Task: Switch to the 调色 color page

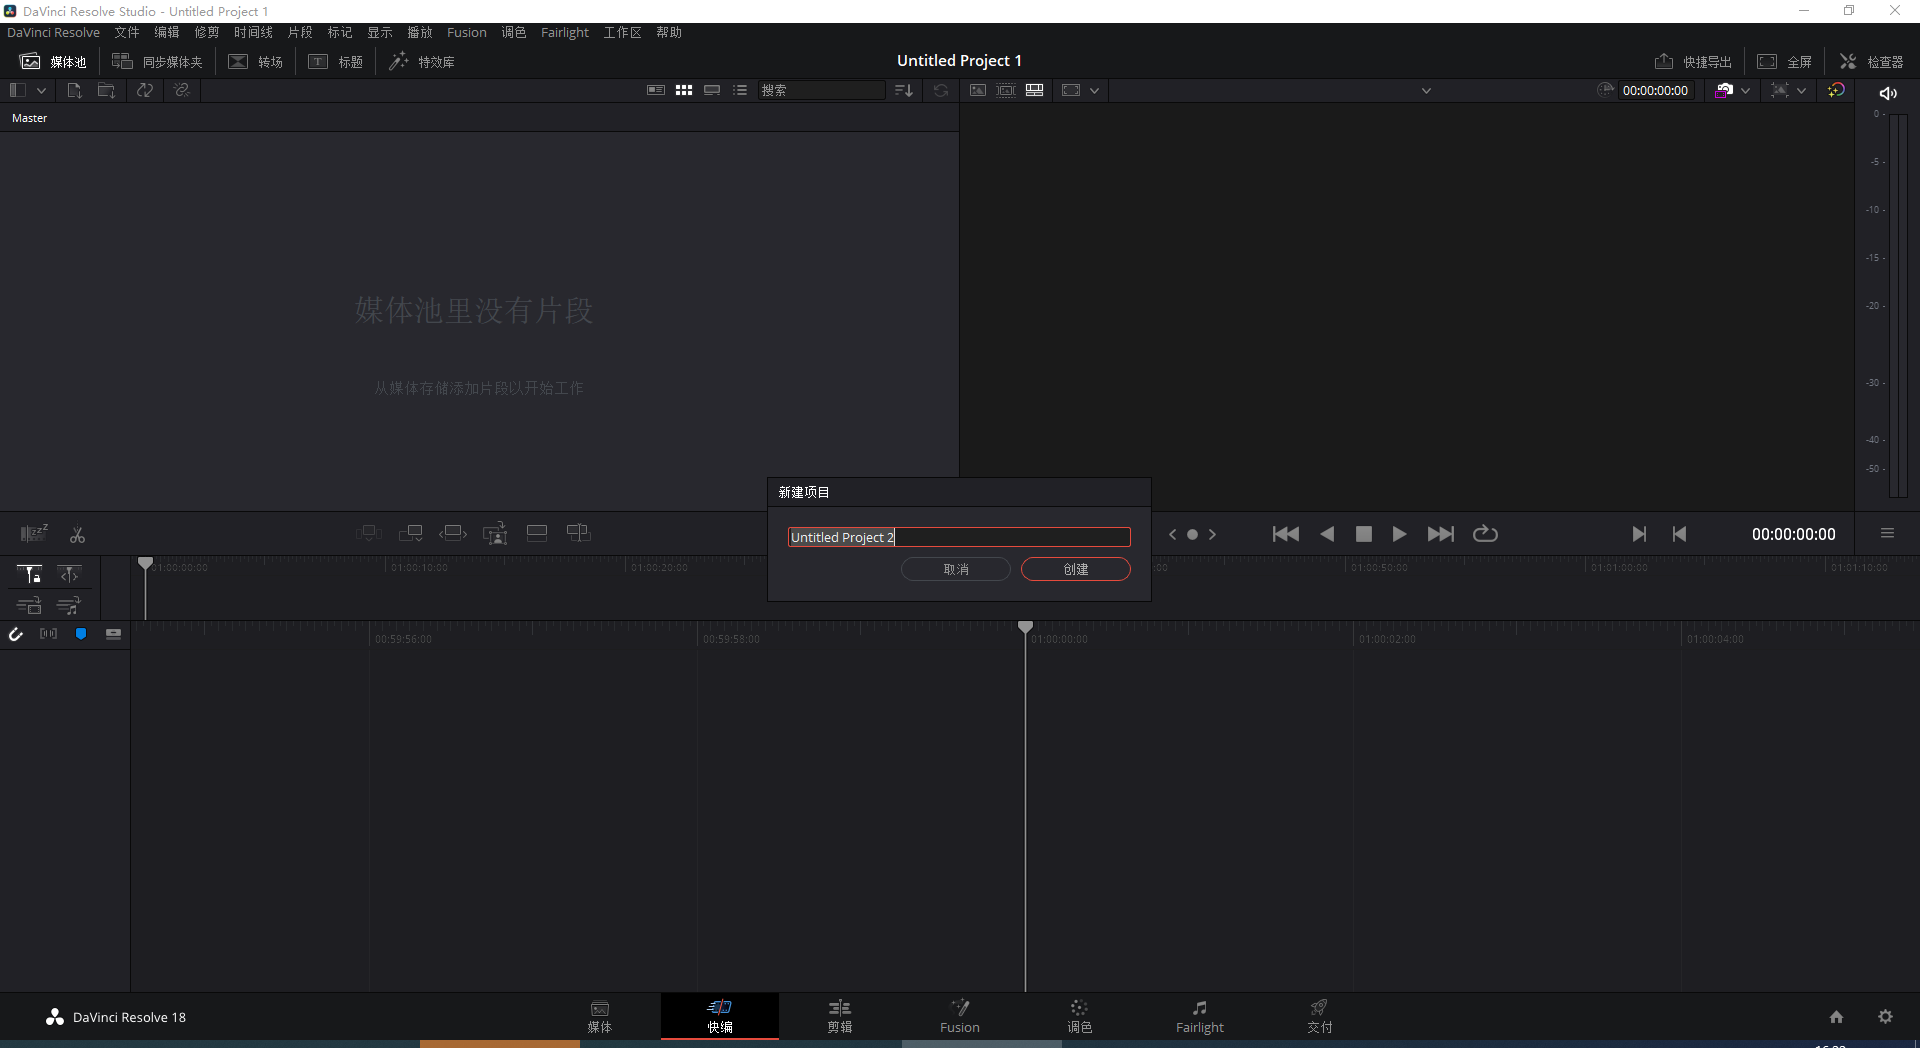Action: point(1079,1016)
